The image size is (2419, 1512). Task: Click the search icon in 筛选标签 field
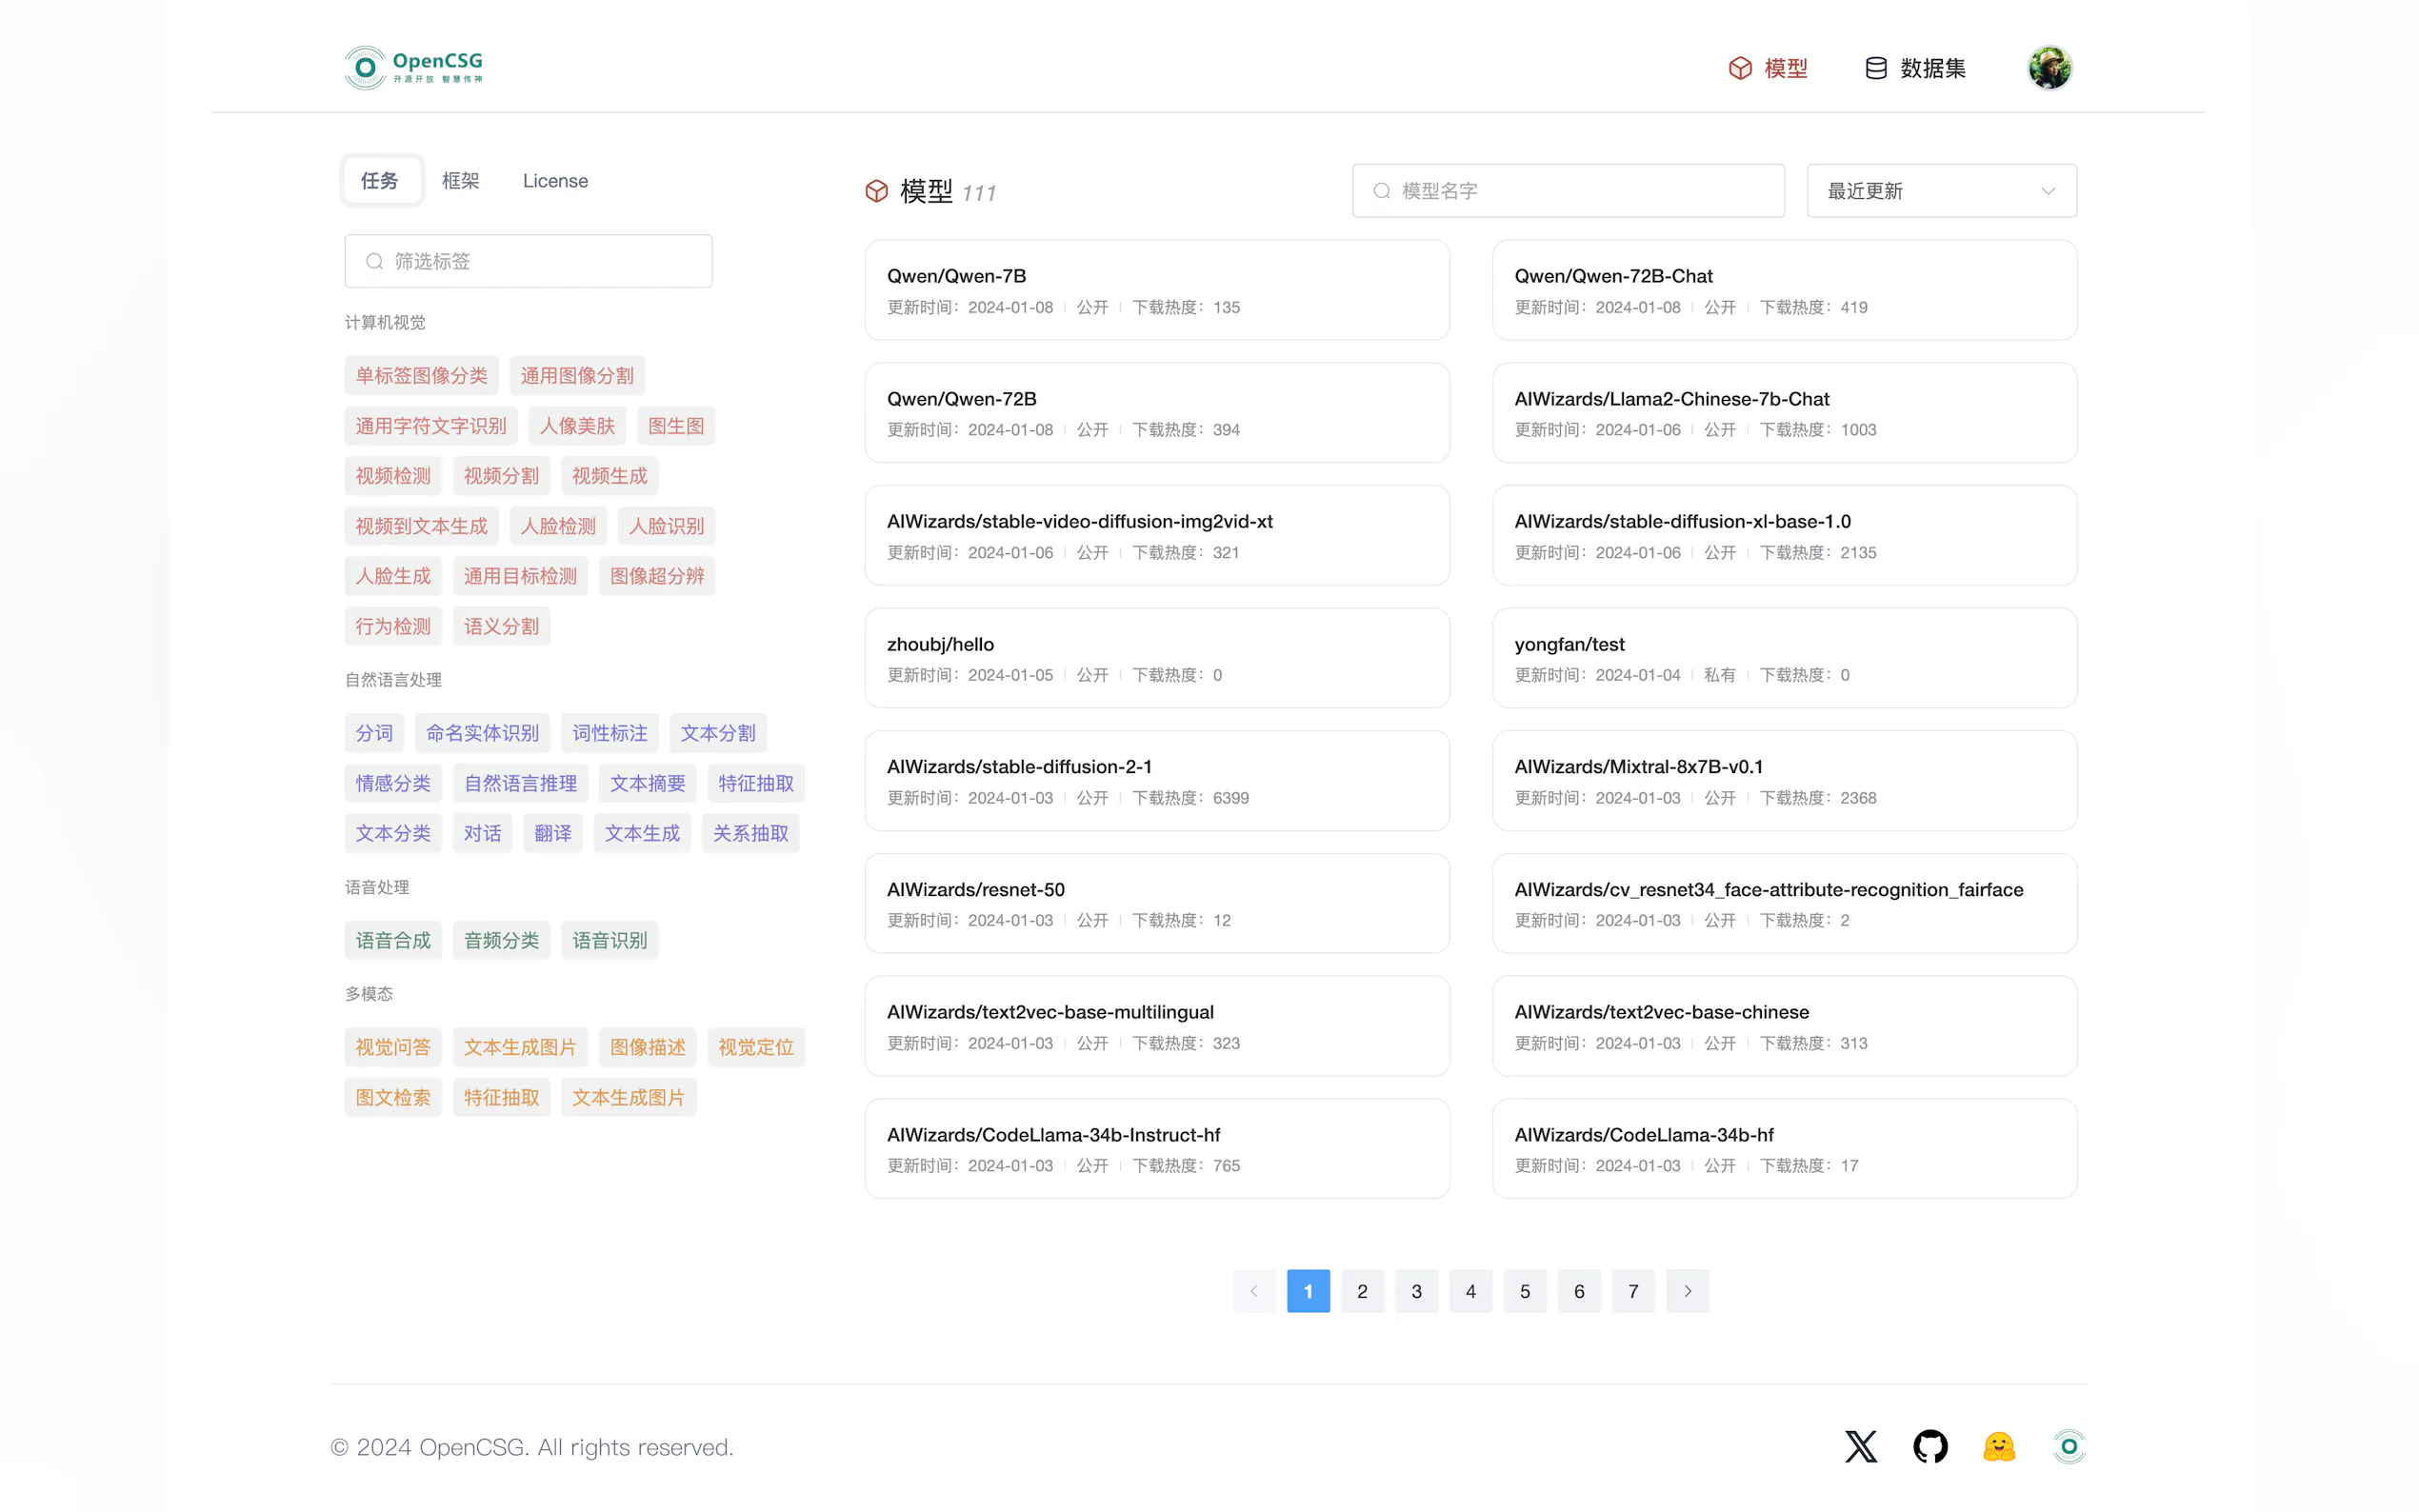point(374,261)
